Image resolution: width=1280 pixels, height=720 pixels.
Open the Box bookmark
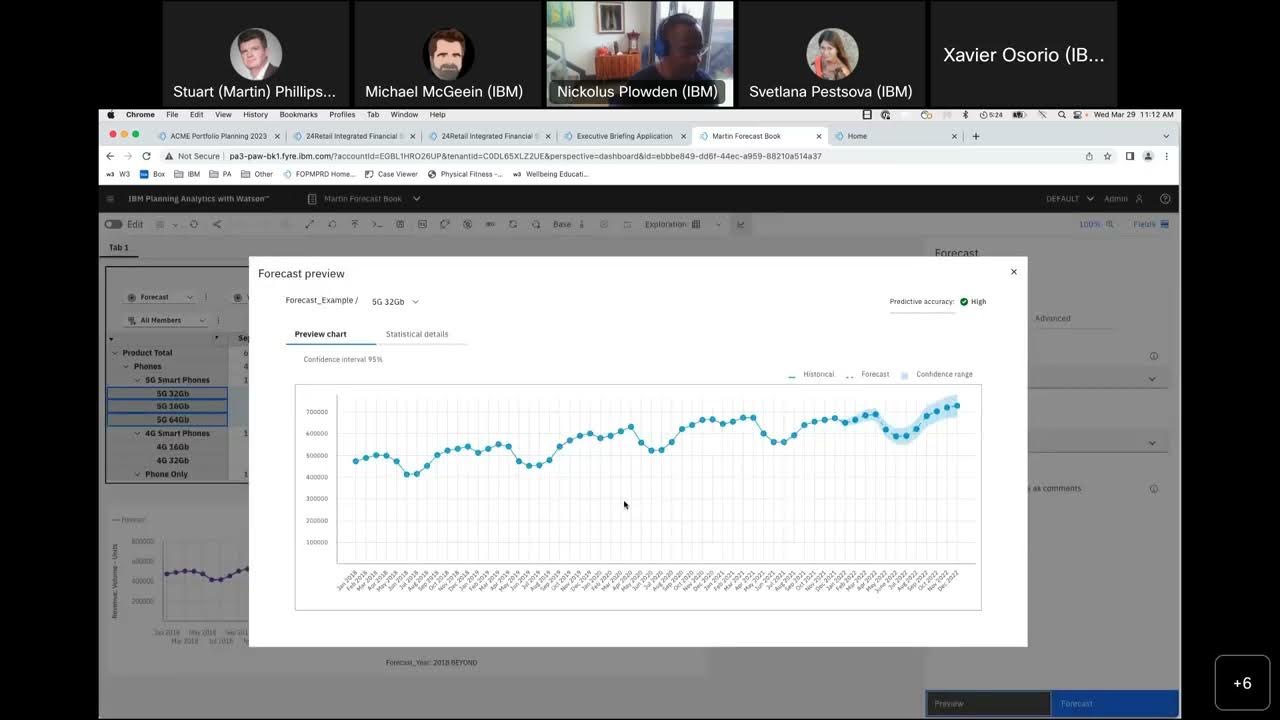152,174
